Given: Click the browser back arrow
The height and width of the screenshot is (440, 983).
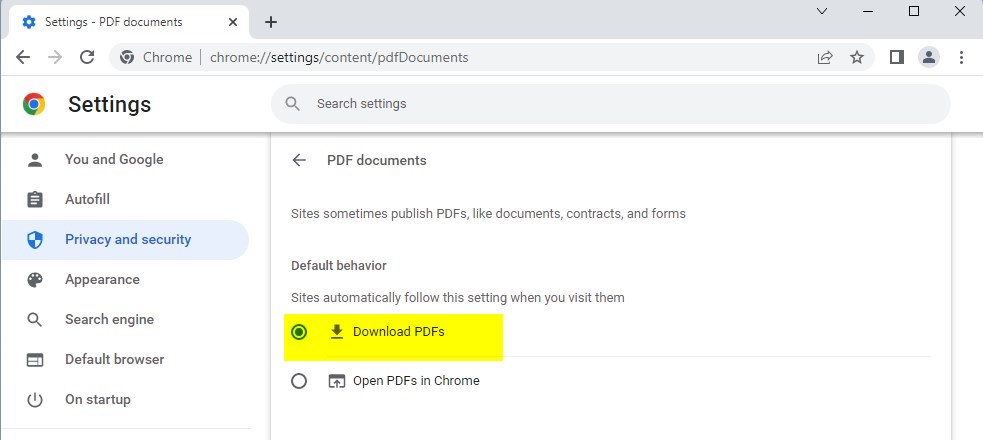Looking at the screenshot, I should (23, 57).
